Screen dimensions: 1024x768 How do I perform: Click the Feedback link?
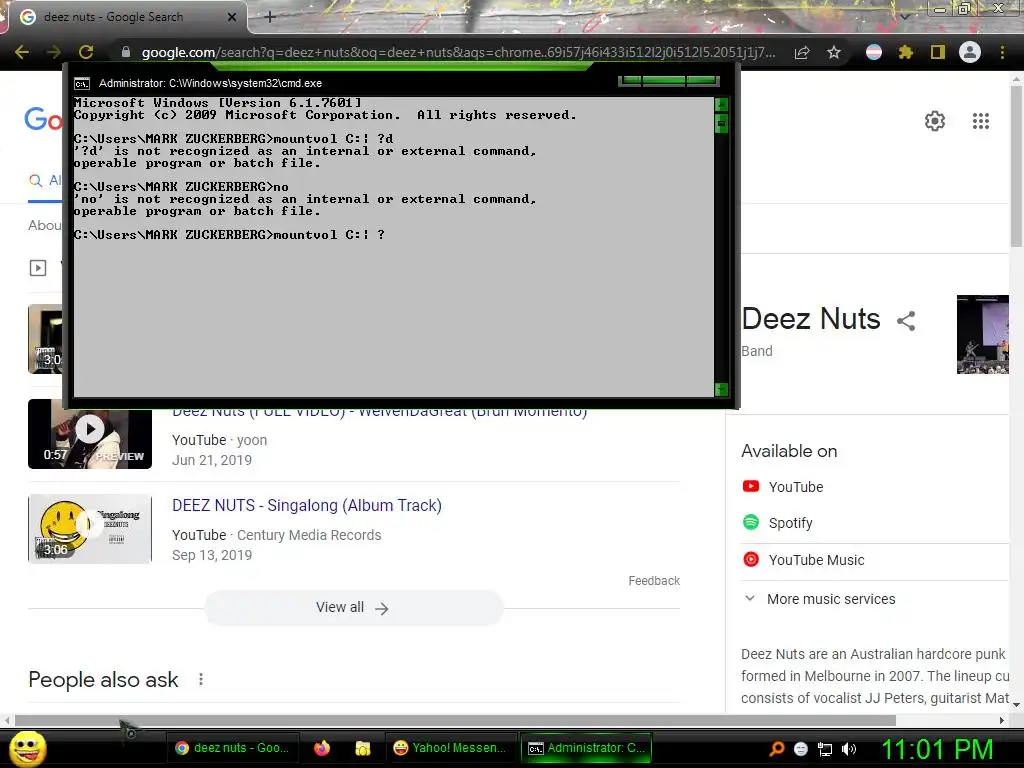tap(654, 581)
